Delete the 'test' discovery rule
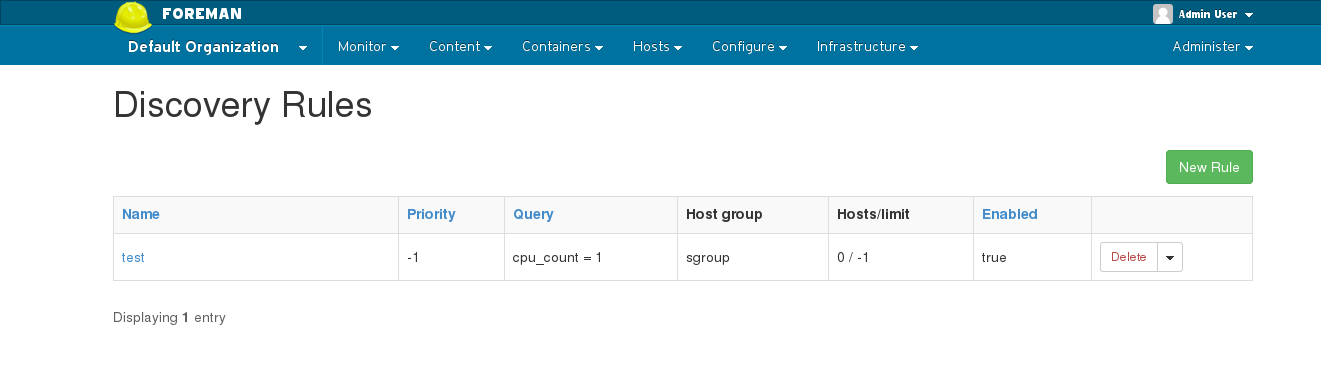Viewport: 1321px width, 379px height. click(x=1129, y=257)
